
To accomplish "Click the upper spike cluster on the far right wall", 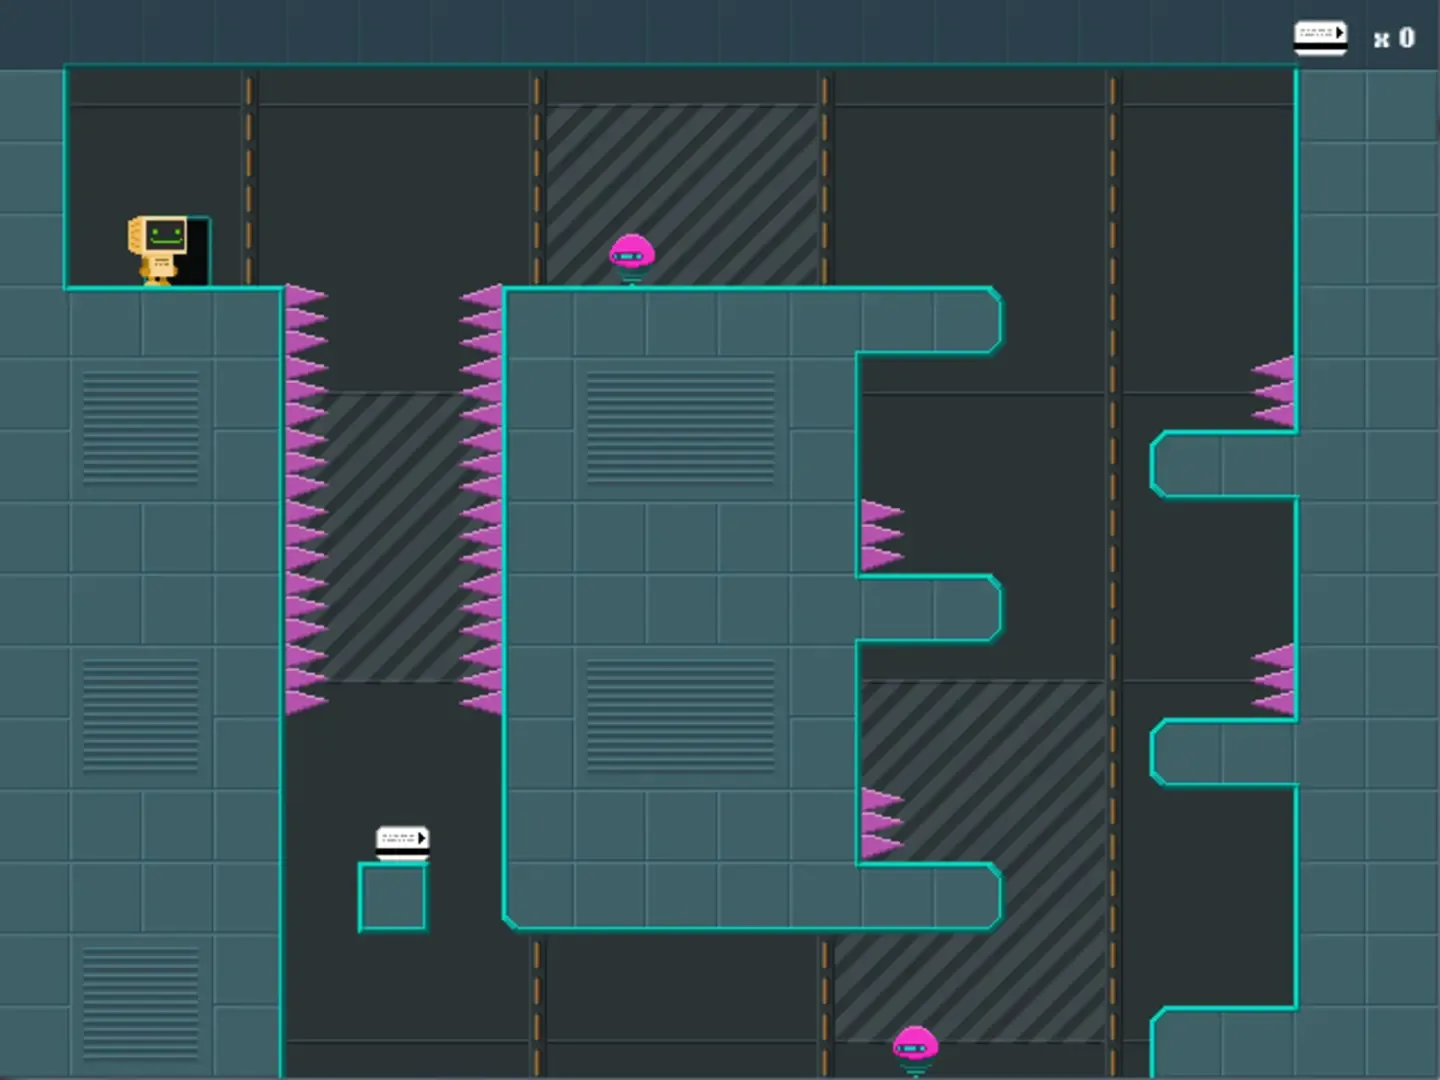I will [1274, 392].
